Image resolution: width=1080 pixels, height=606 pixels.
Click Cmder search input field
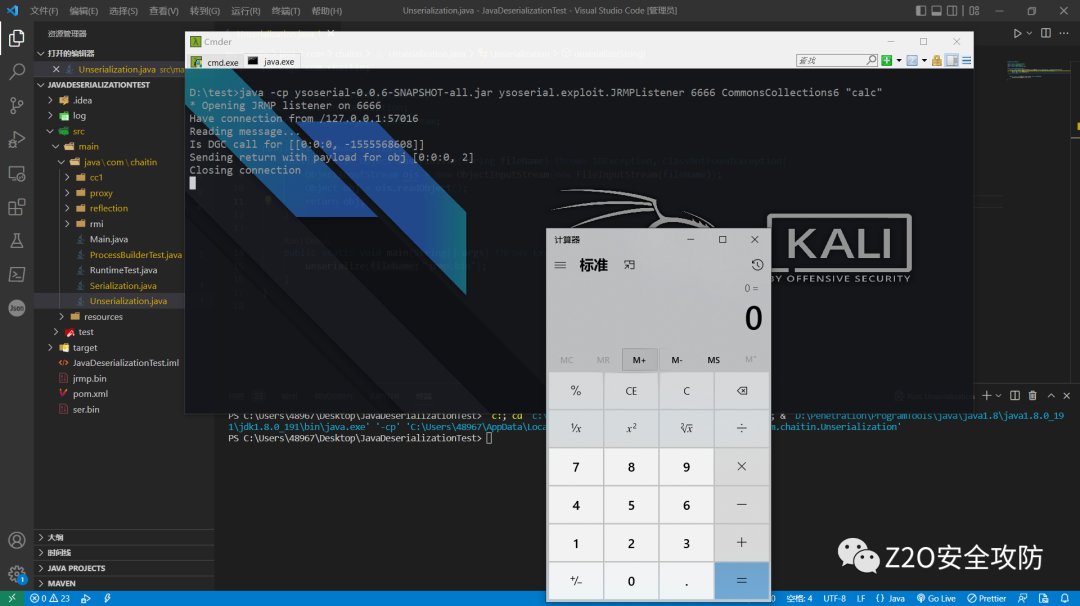(x=831, y=61)
